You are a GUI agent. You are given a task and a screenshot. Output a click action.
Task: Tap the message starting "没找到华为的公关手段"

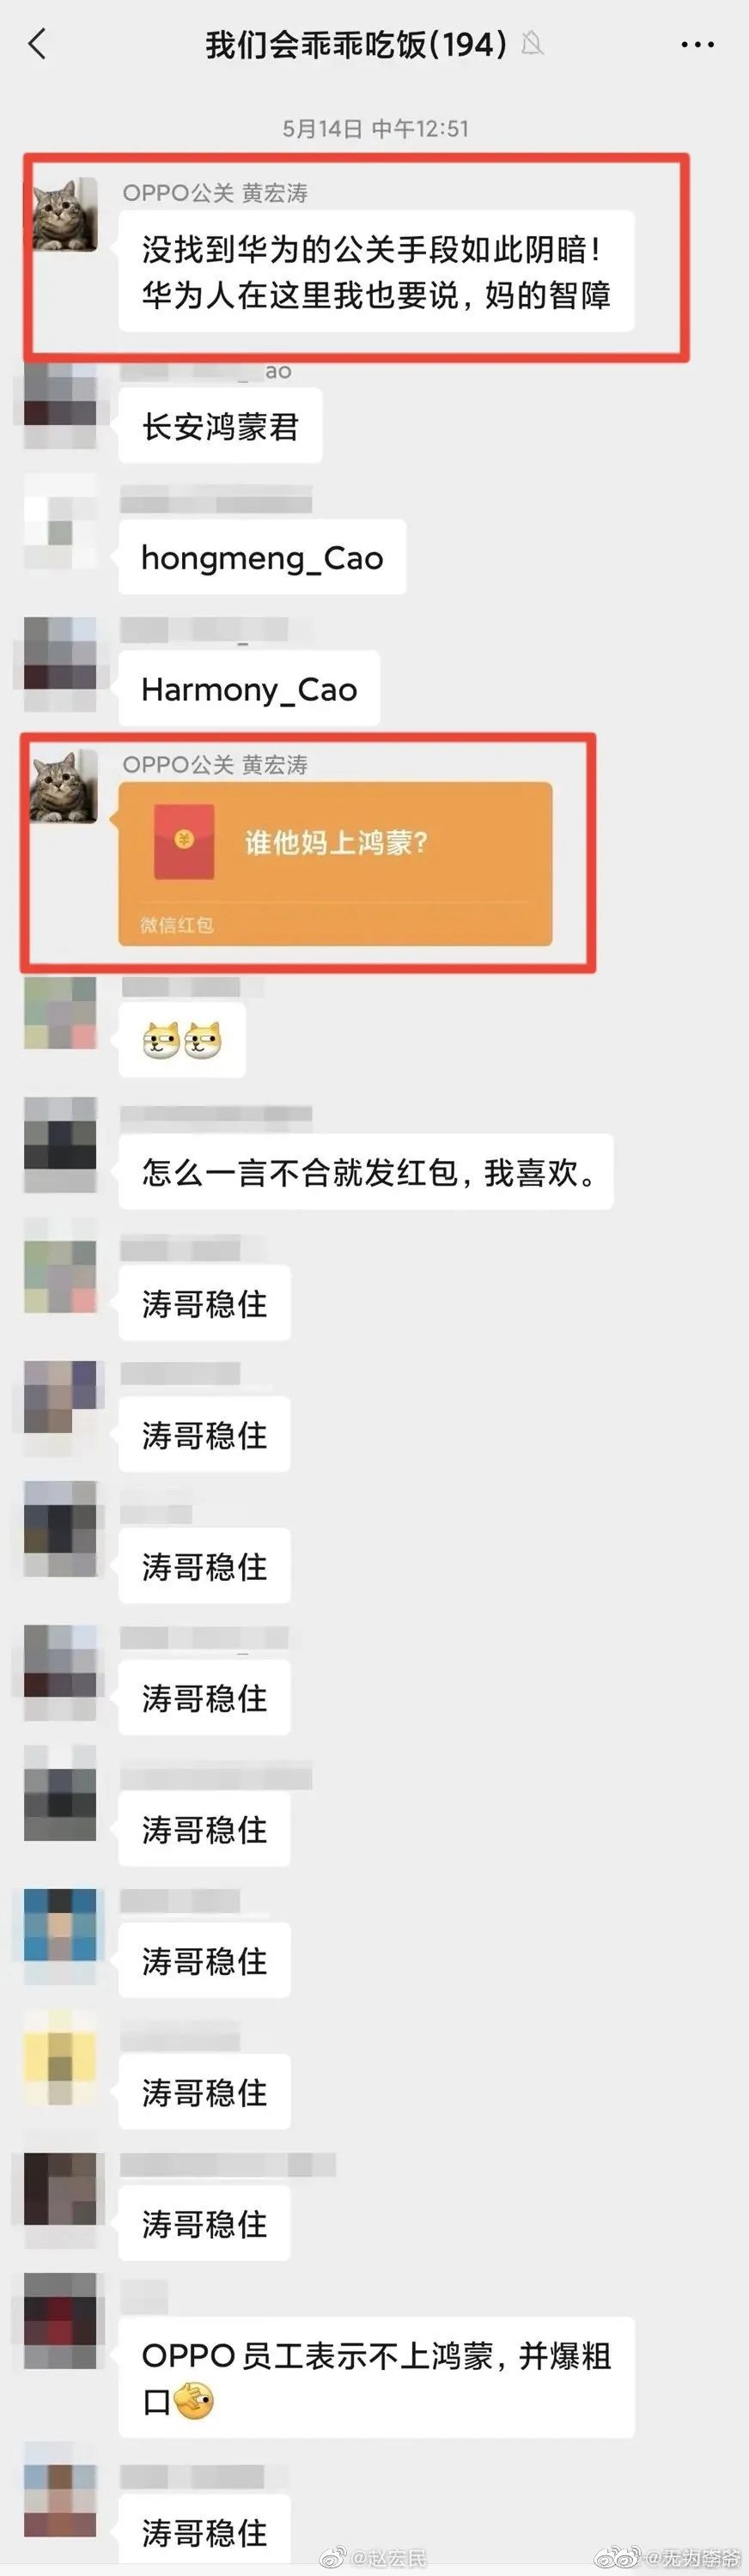(x=376, y=271)
